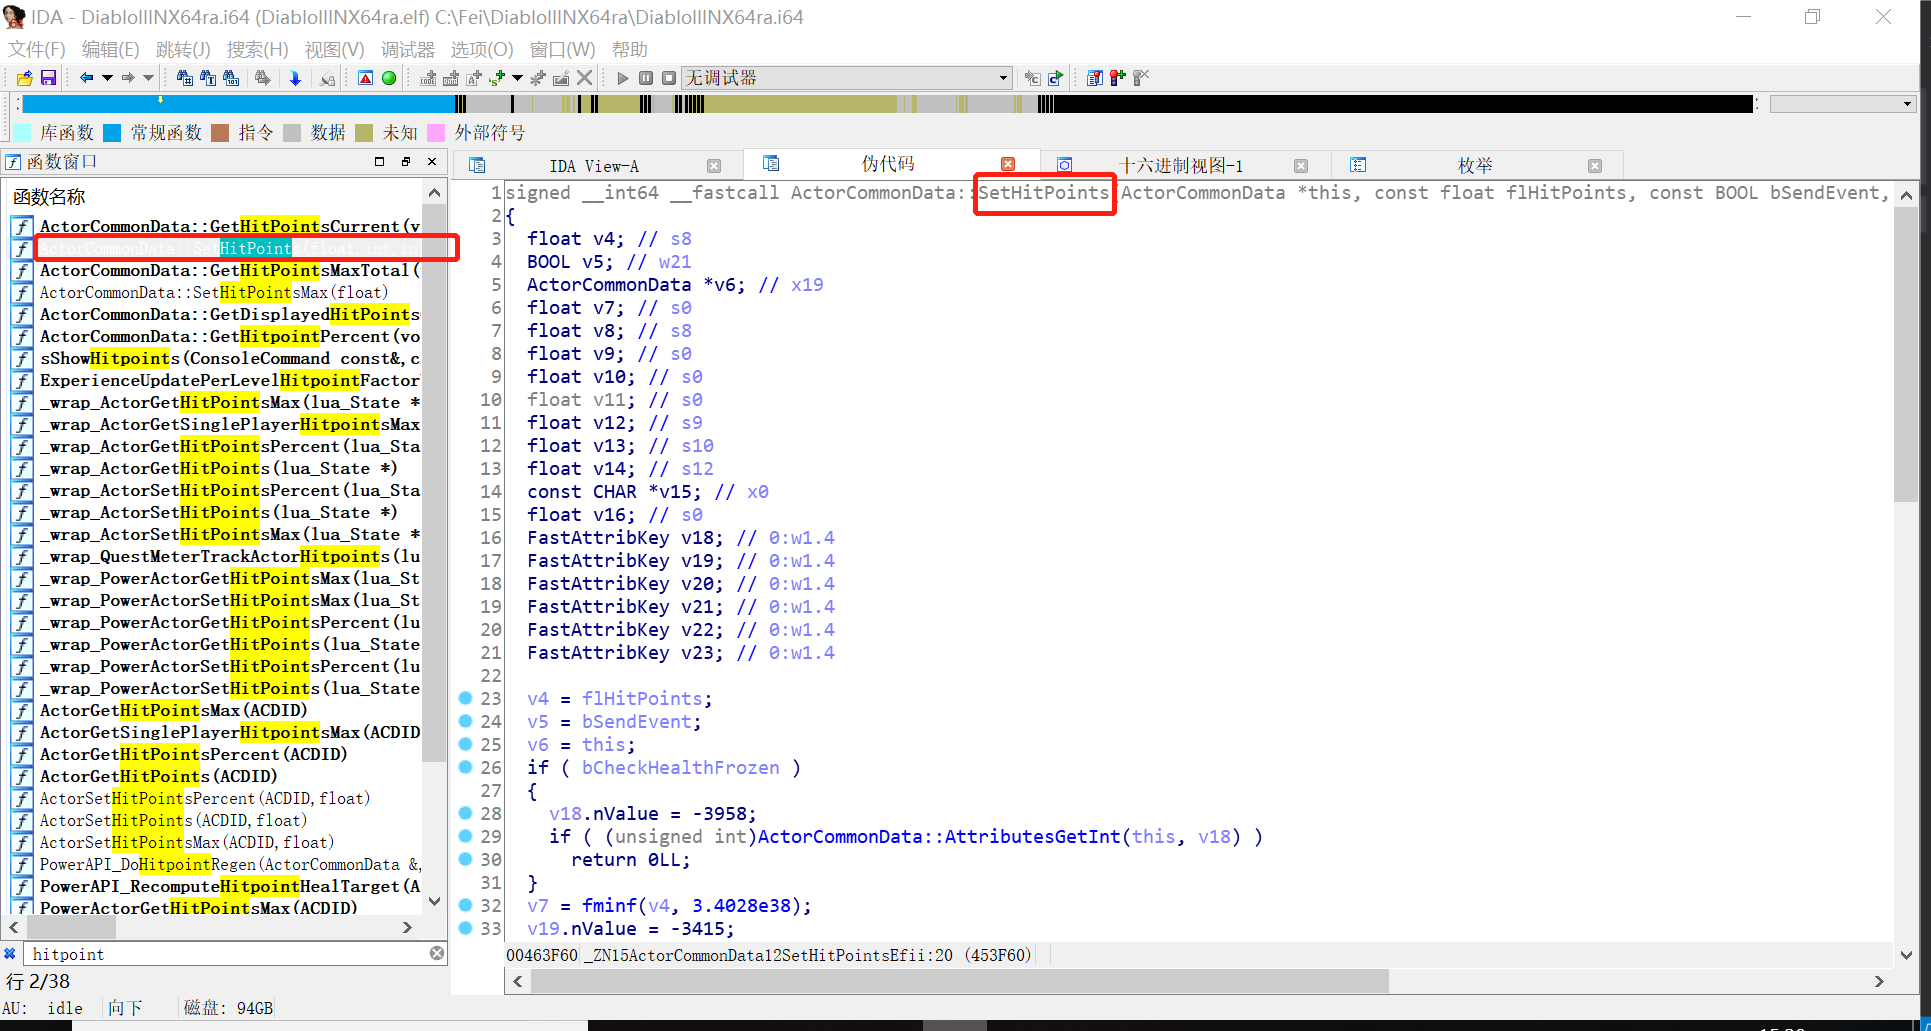
Task: Float the 函数窗口 panel with the square button
Action: tap(379, 161)
